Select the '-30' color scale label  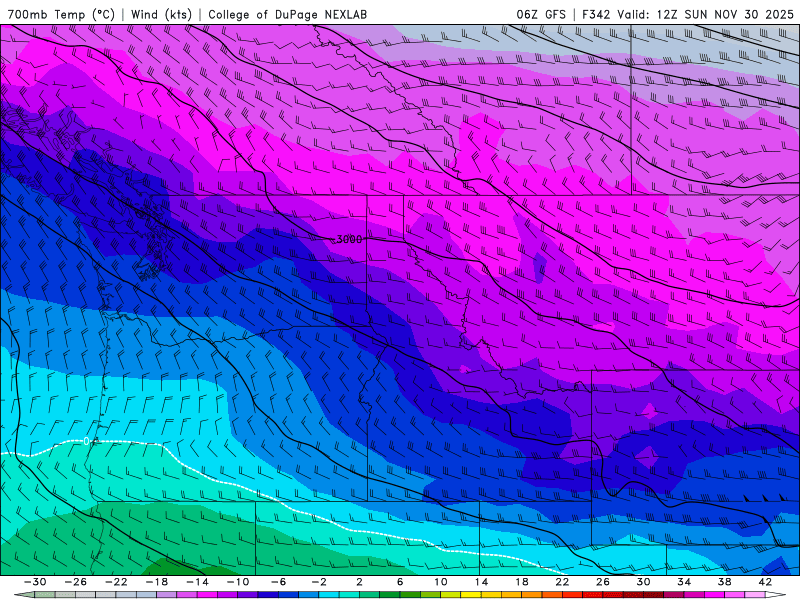click(35, 582)
